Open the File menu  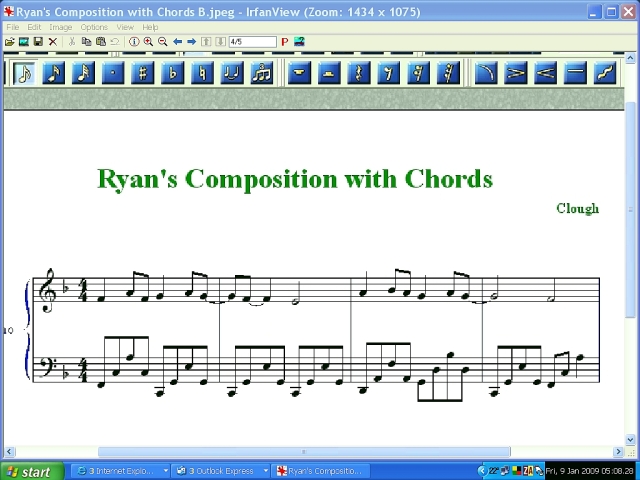pyautogui.click(x=13, y=27)
